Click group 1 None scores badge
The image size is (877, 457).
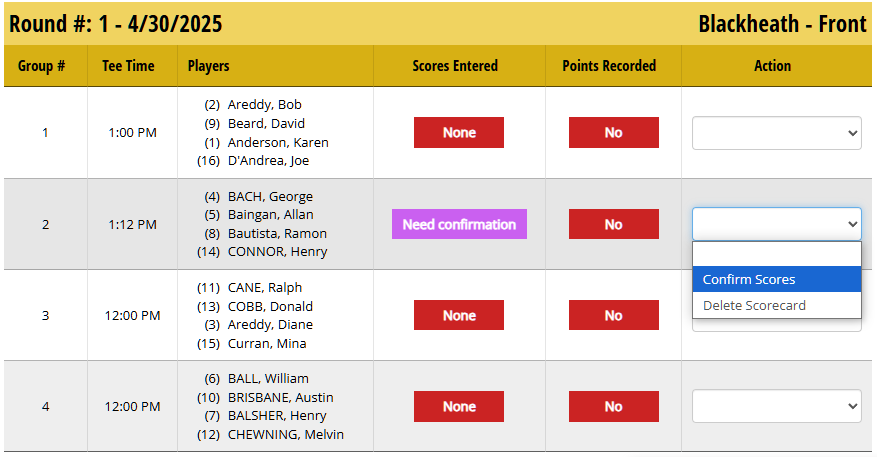459,133
